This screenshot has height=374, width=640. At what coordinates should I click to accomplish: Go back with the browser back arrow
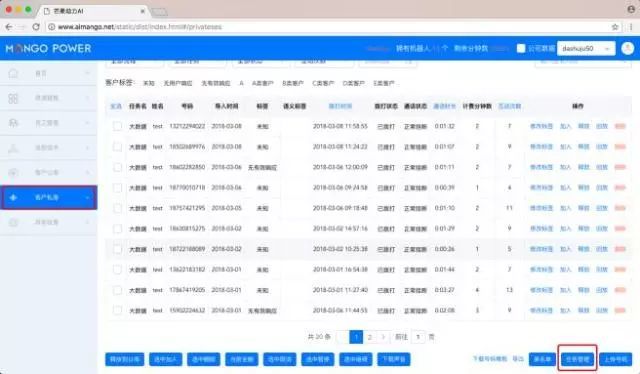click(9, 27)
